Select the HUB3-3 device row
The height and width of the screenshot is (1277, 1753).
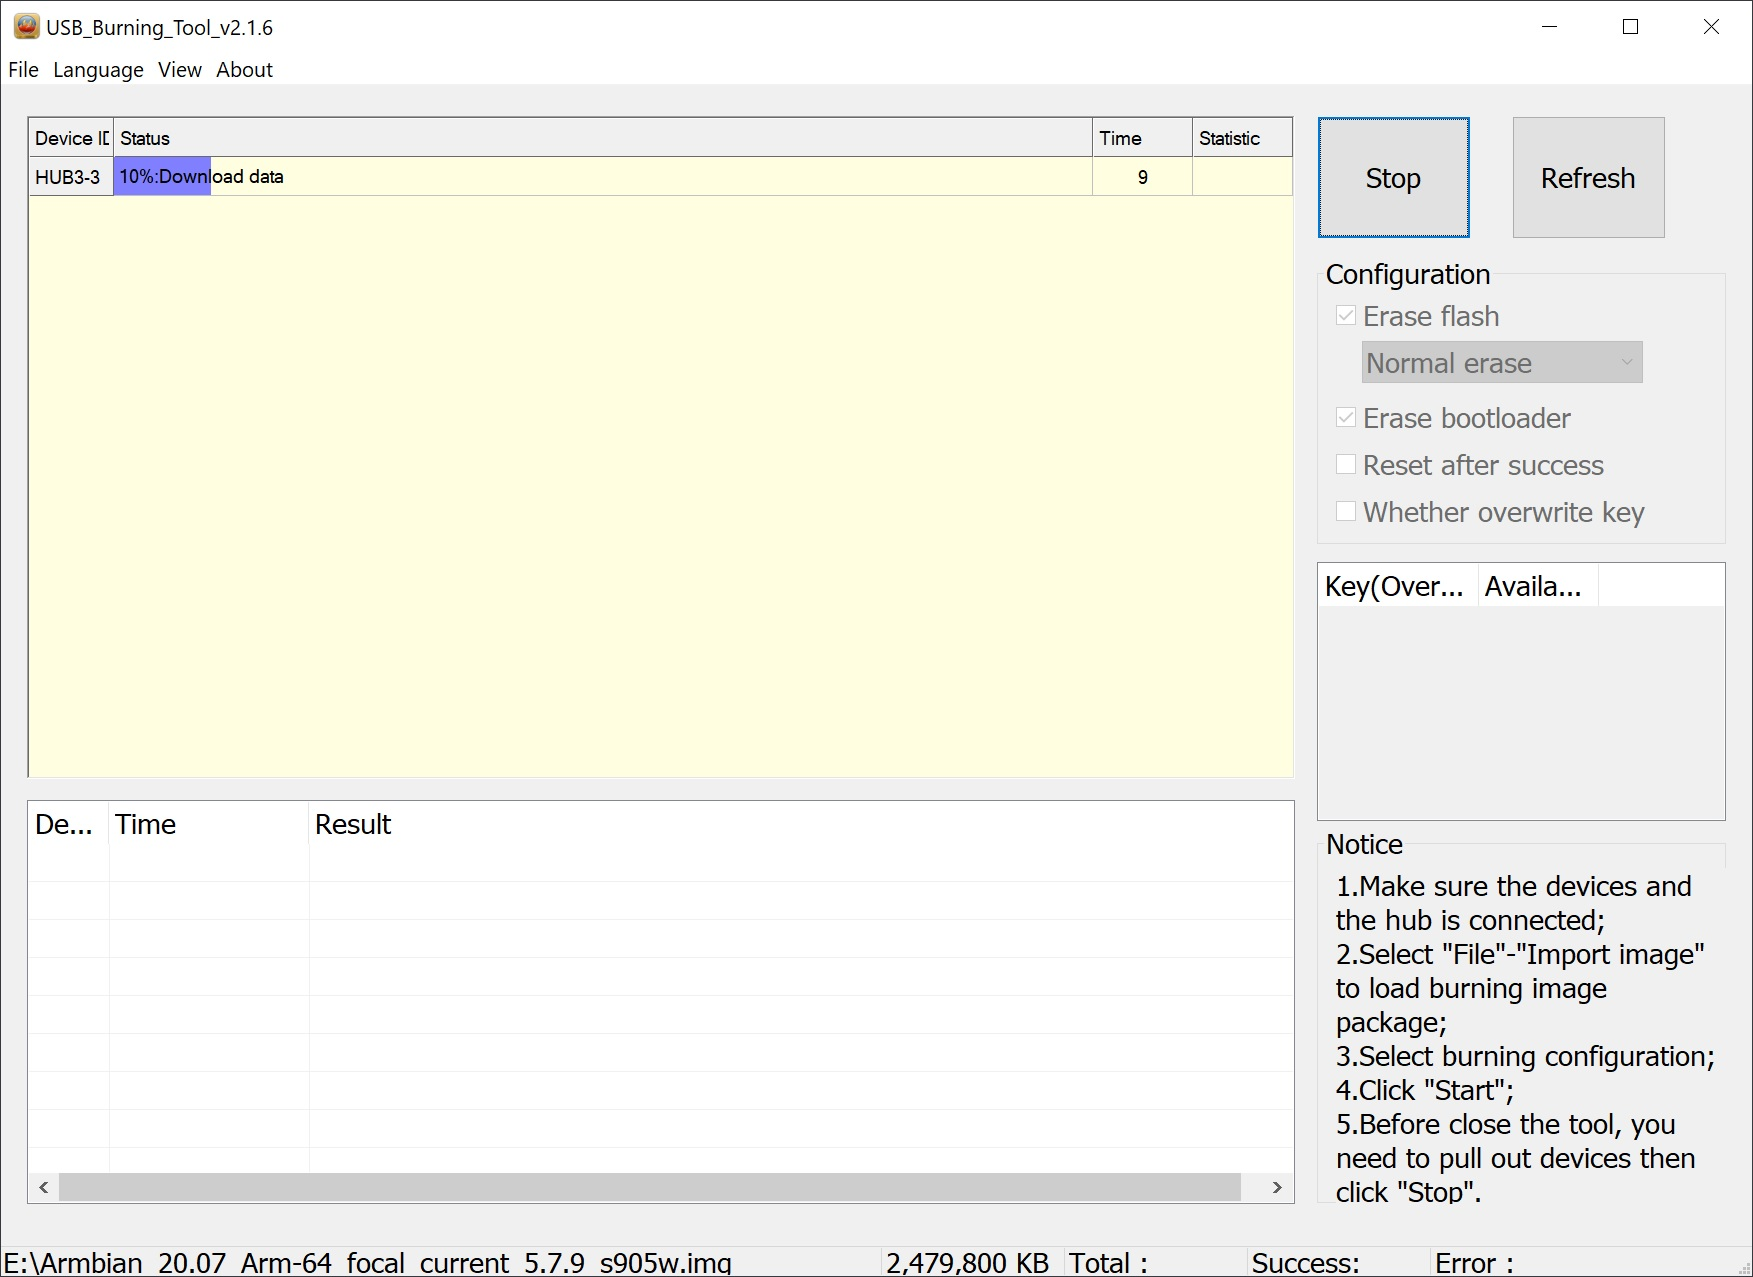coord(68,177)
